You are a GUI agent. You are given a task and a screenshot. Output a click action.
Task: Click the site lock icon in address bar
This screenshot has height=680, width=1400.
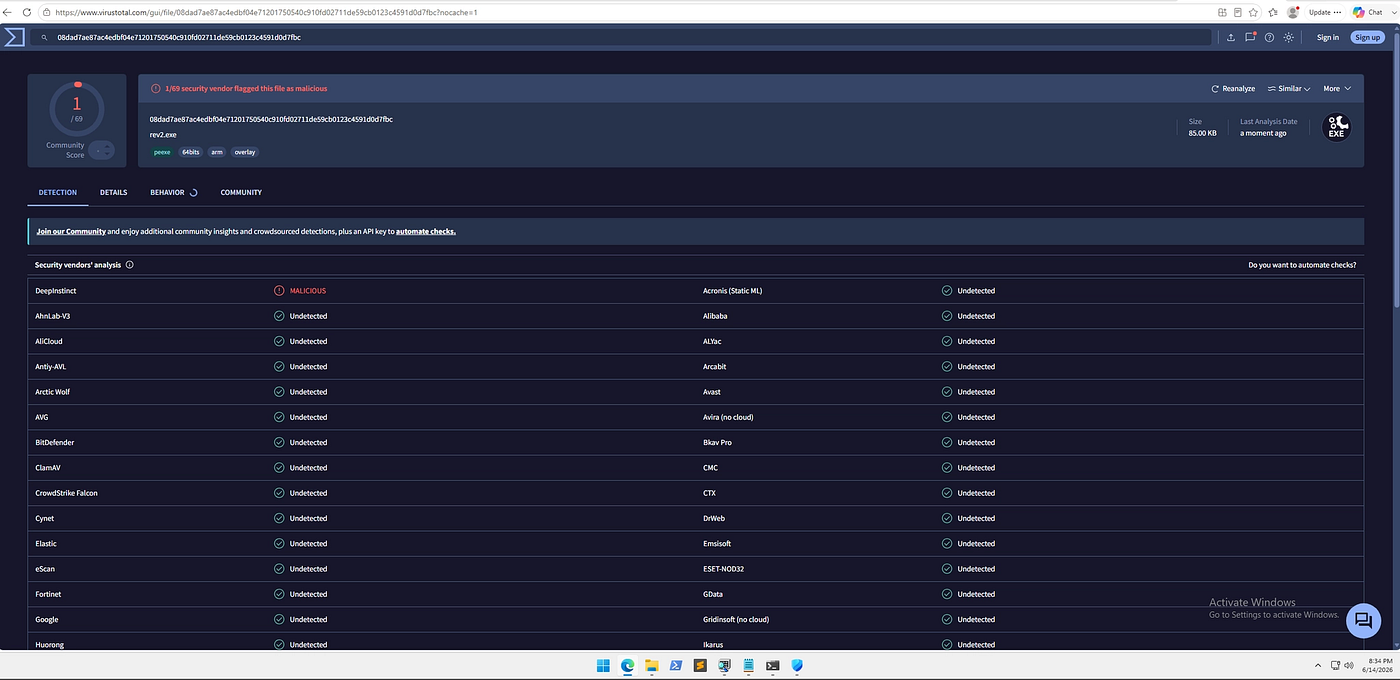[x=46, y=12]
